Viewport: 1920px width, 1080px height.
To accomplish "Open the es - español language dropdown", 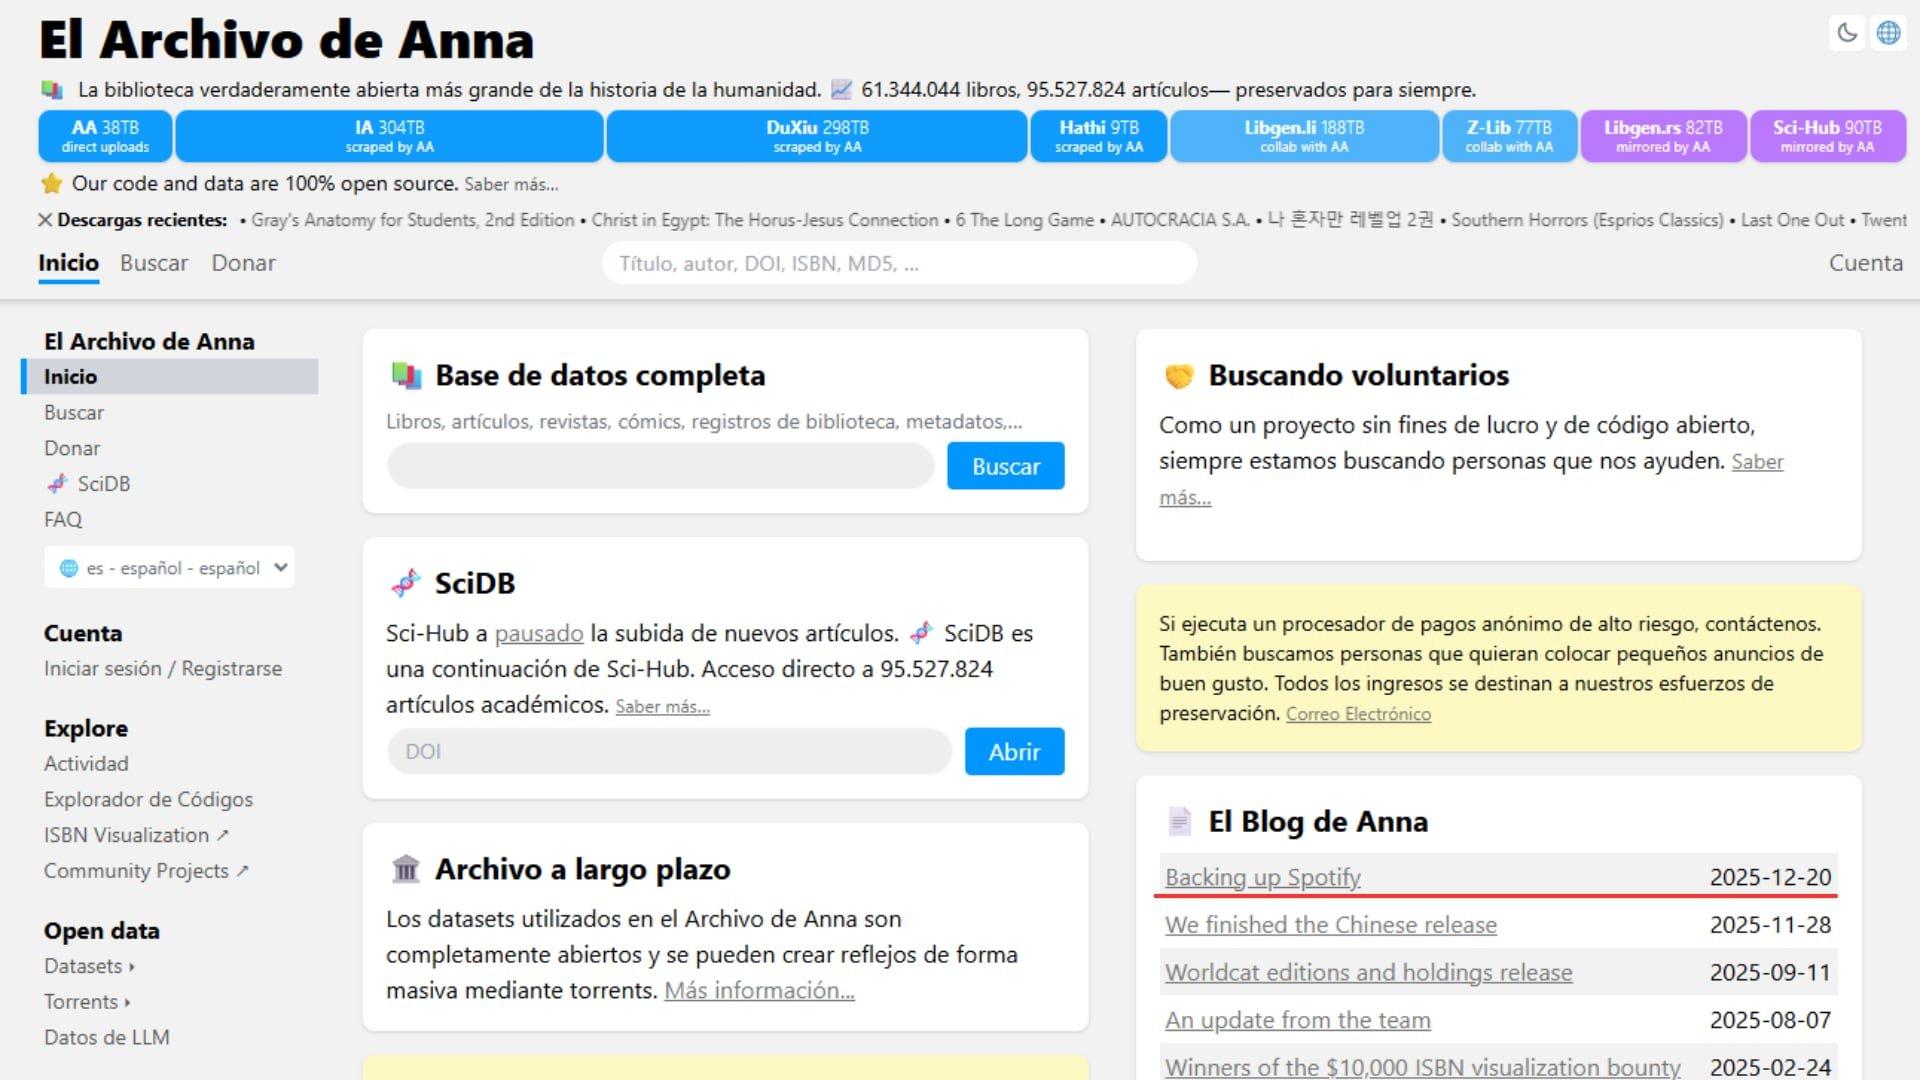I will click(x=169, y=567).
